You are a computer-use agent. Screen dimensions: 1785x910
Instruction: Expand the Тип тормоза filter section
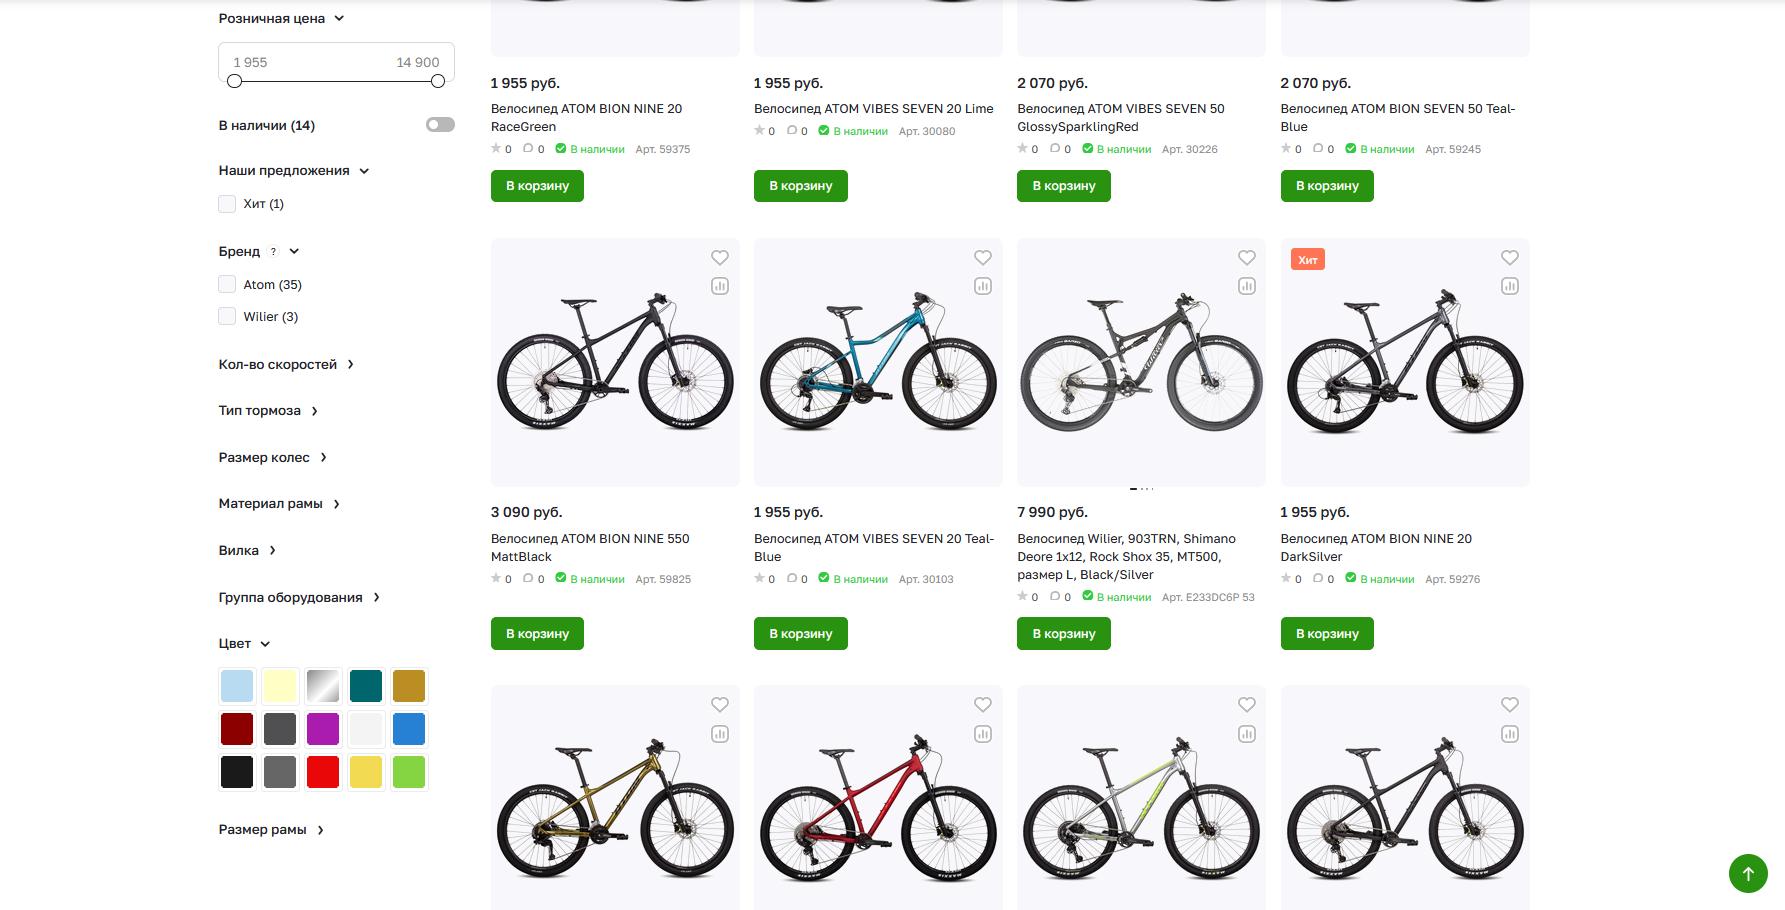click(x=268, y=411)
